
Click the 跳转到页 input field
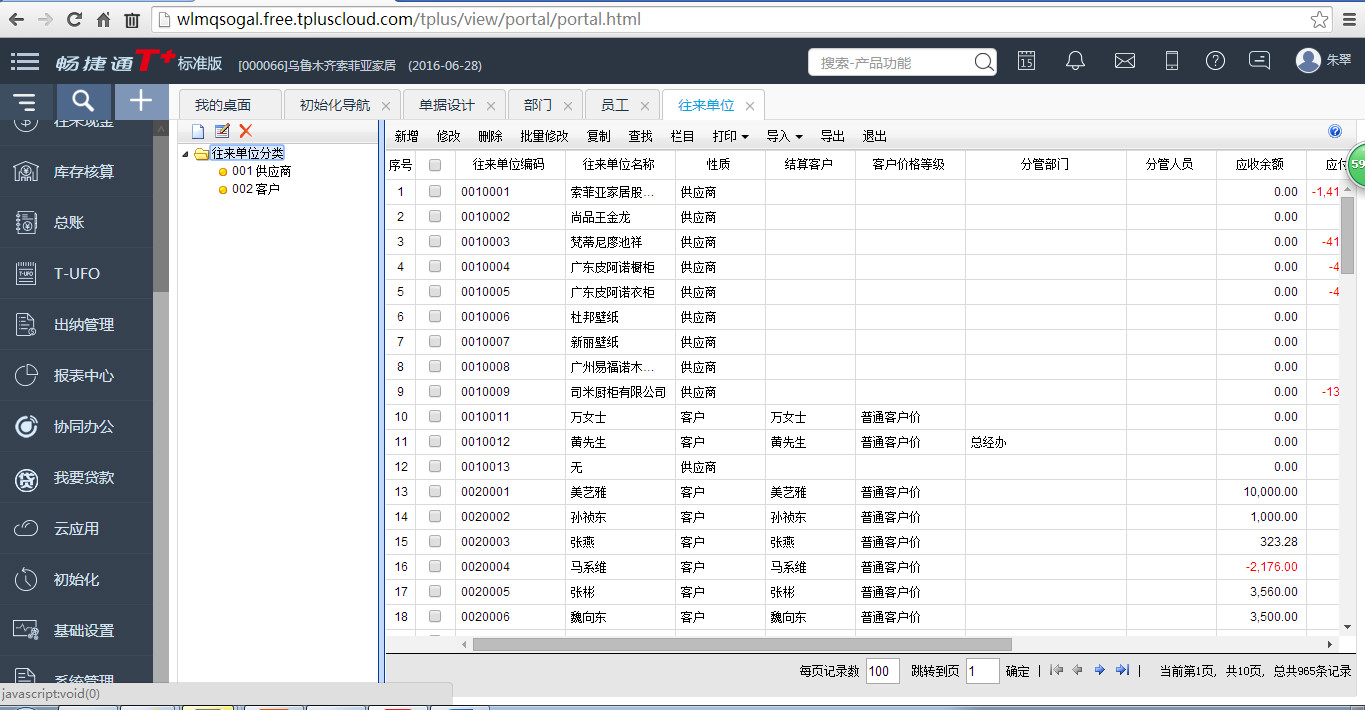click(983, 671)
